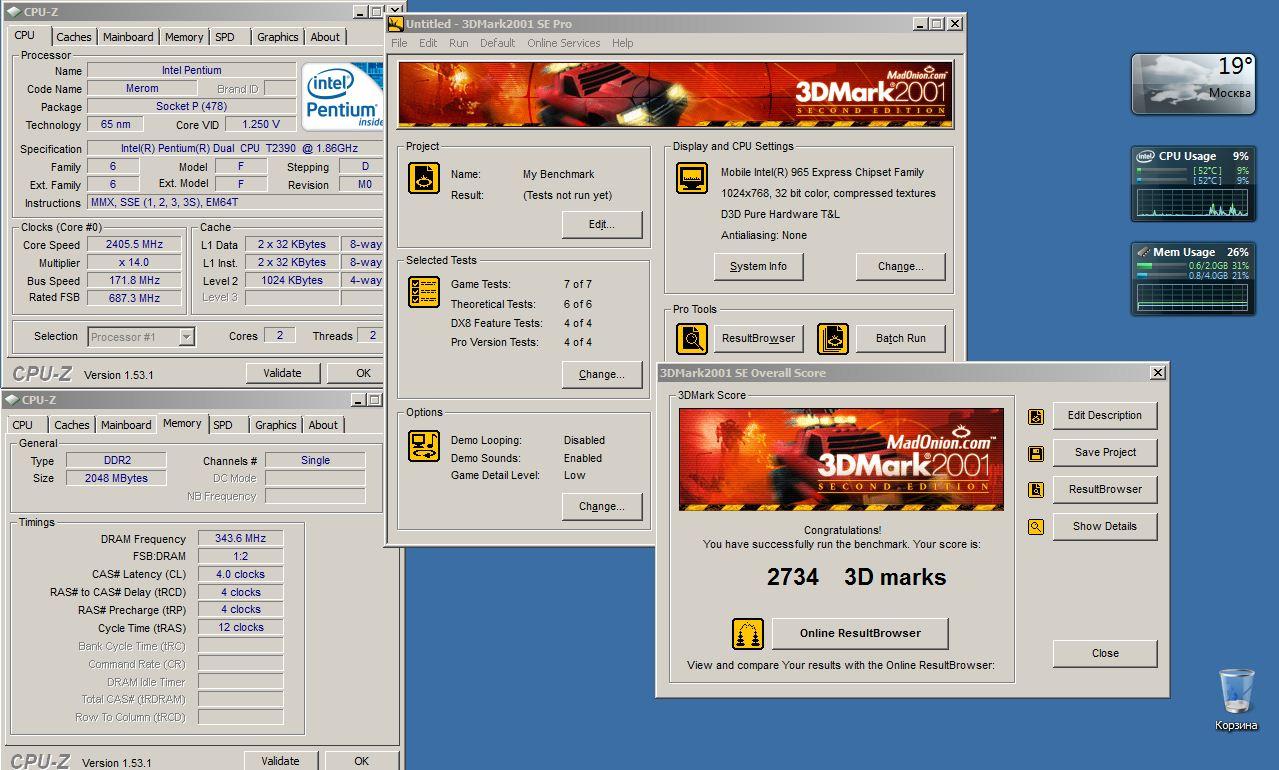
Task: Click the Edit Description button
Action: click(1105, 416)
